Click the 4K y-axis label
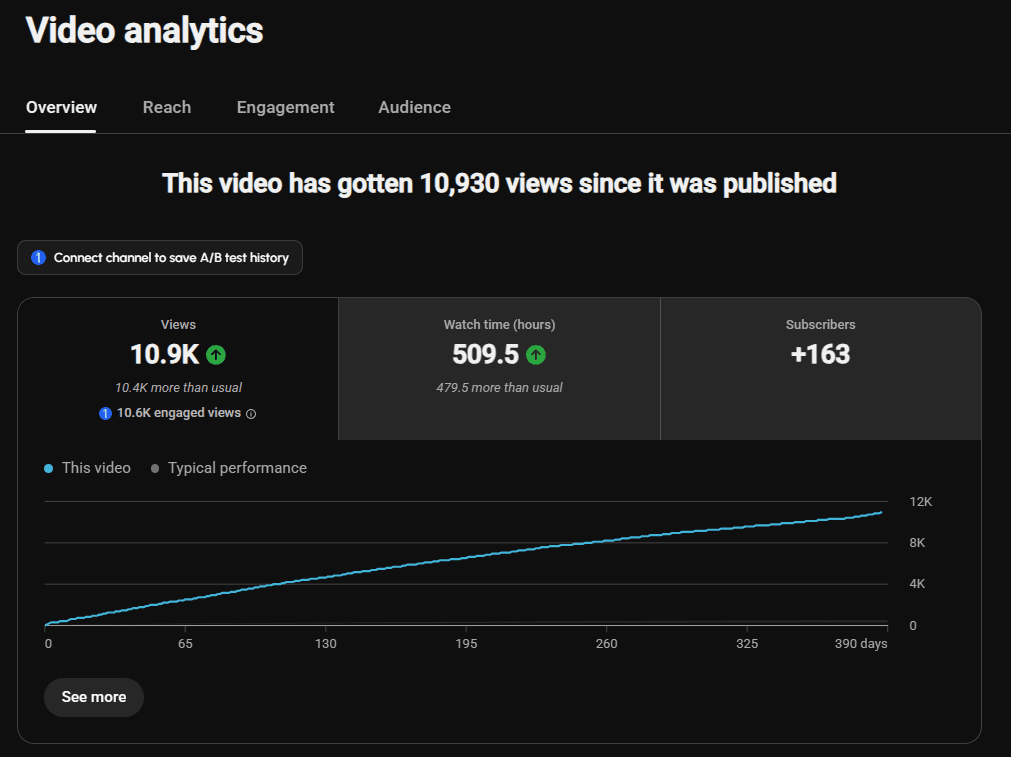This screenshot has height=757, width=1011. (x=917, y=584)
